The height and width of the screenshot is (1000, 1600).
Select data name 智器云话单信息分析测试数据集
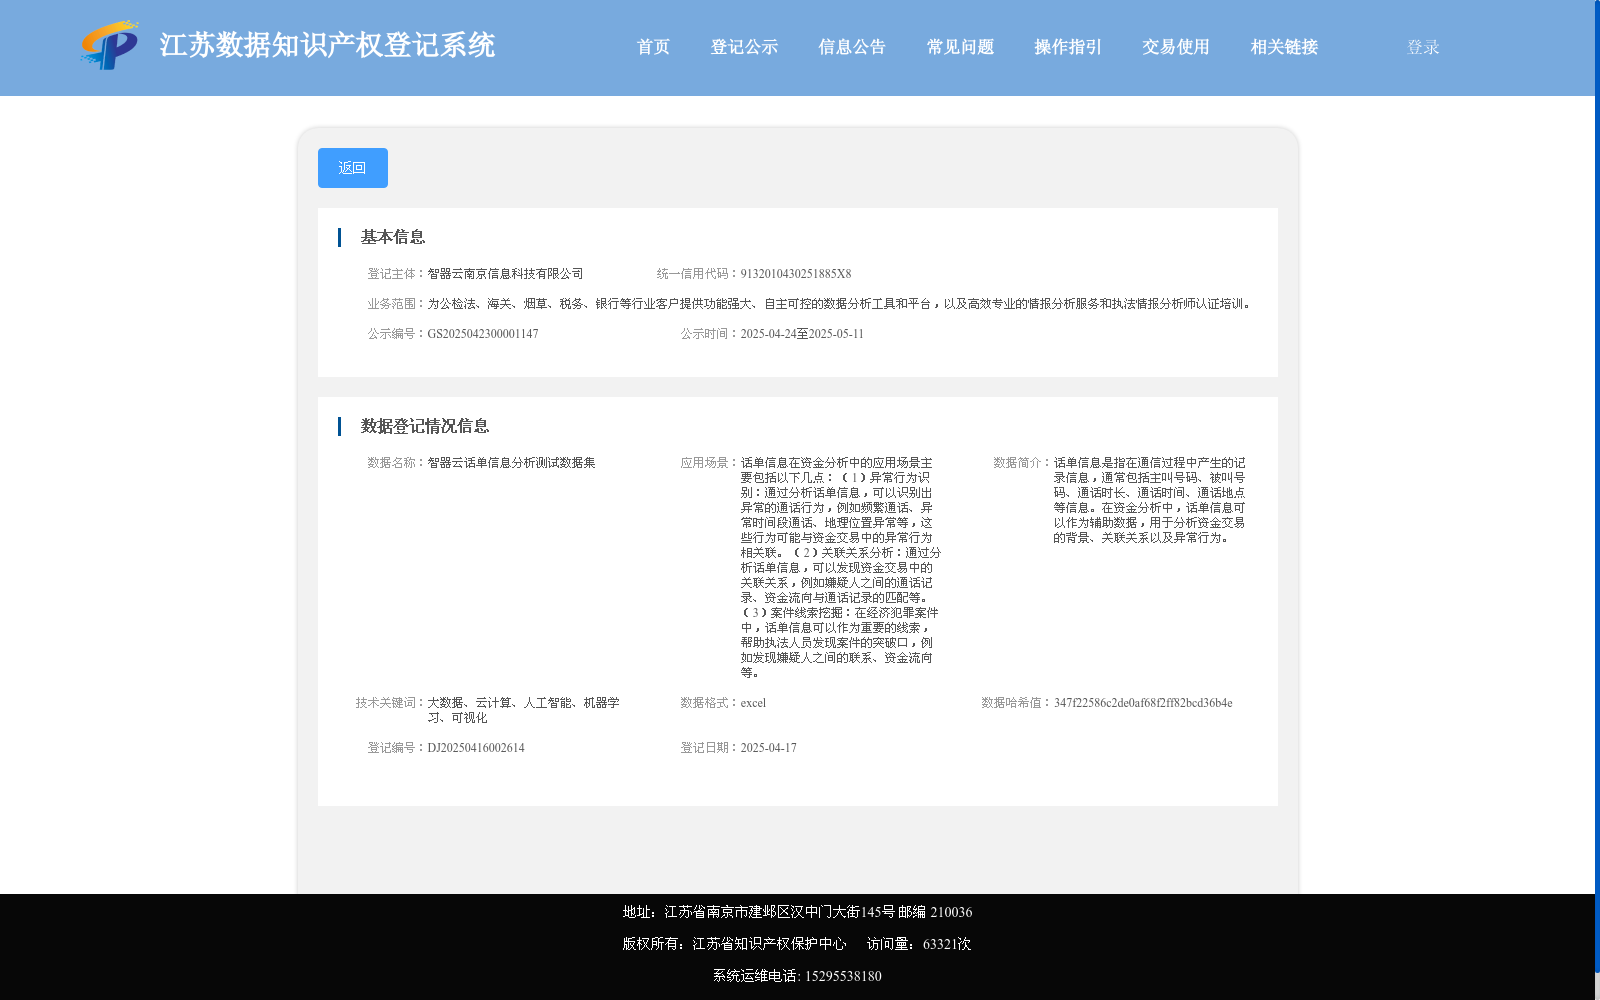point(511,463)
